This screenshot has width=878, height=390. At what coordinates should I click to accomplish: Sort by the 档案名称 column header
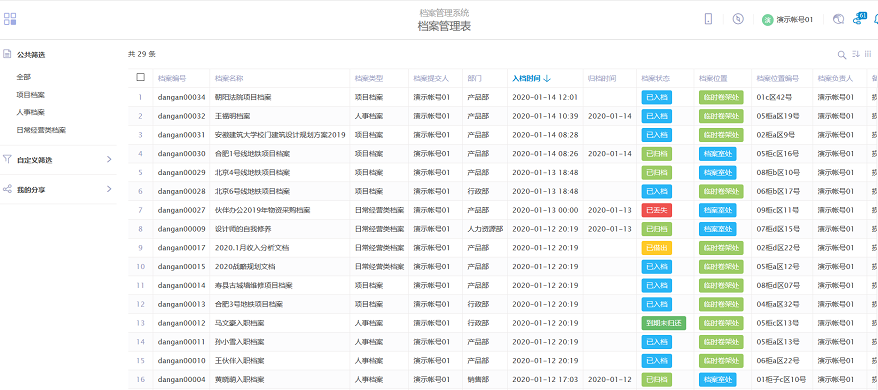(229, 78)
